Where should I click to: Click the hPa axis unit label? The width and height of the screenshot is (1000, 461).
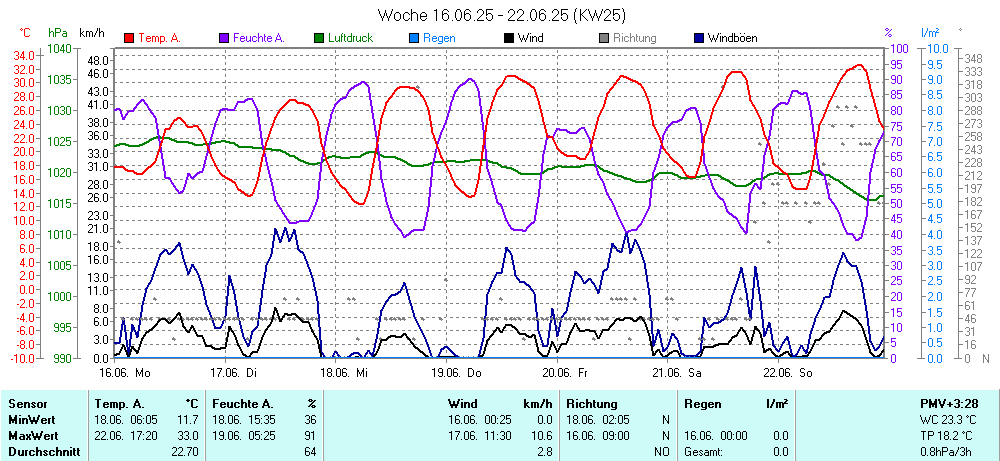click(x=57, y=33)
